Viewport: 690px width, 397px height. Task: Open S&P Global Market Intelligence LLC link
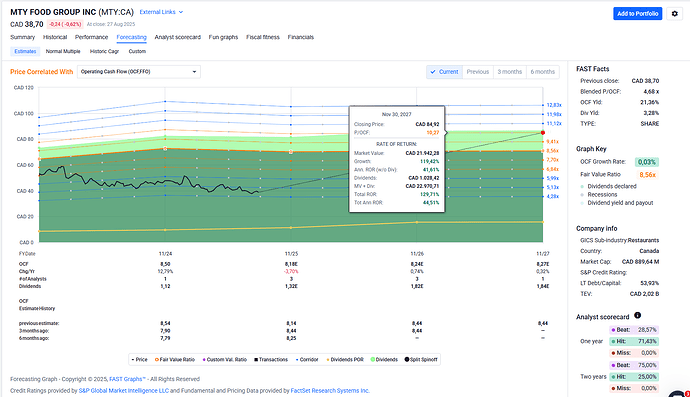pos(124,390)
